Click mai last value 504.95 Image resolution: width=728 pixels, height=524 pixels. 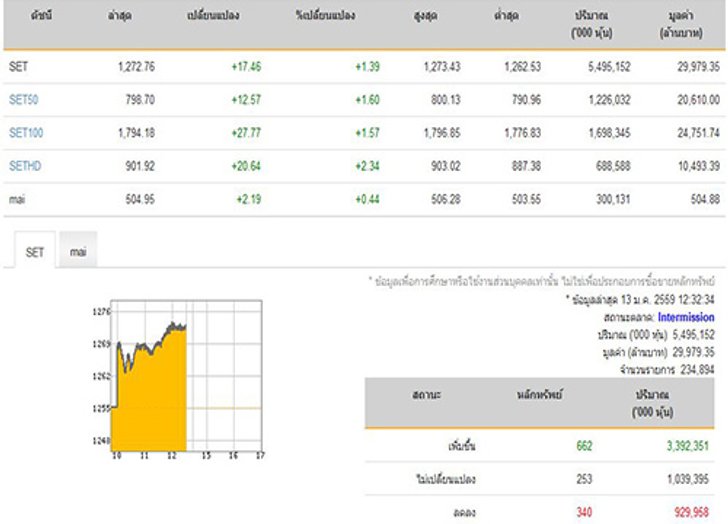140,200
